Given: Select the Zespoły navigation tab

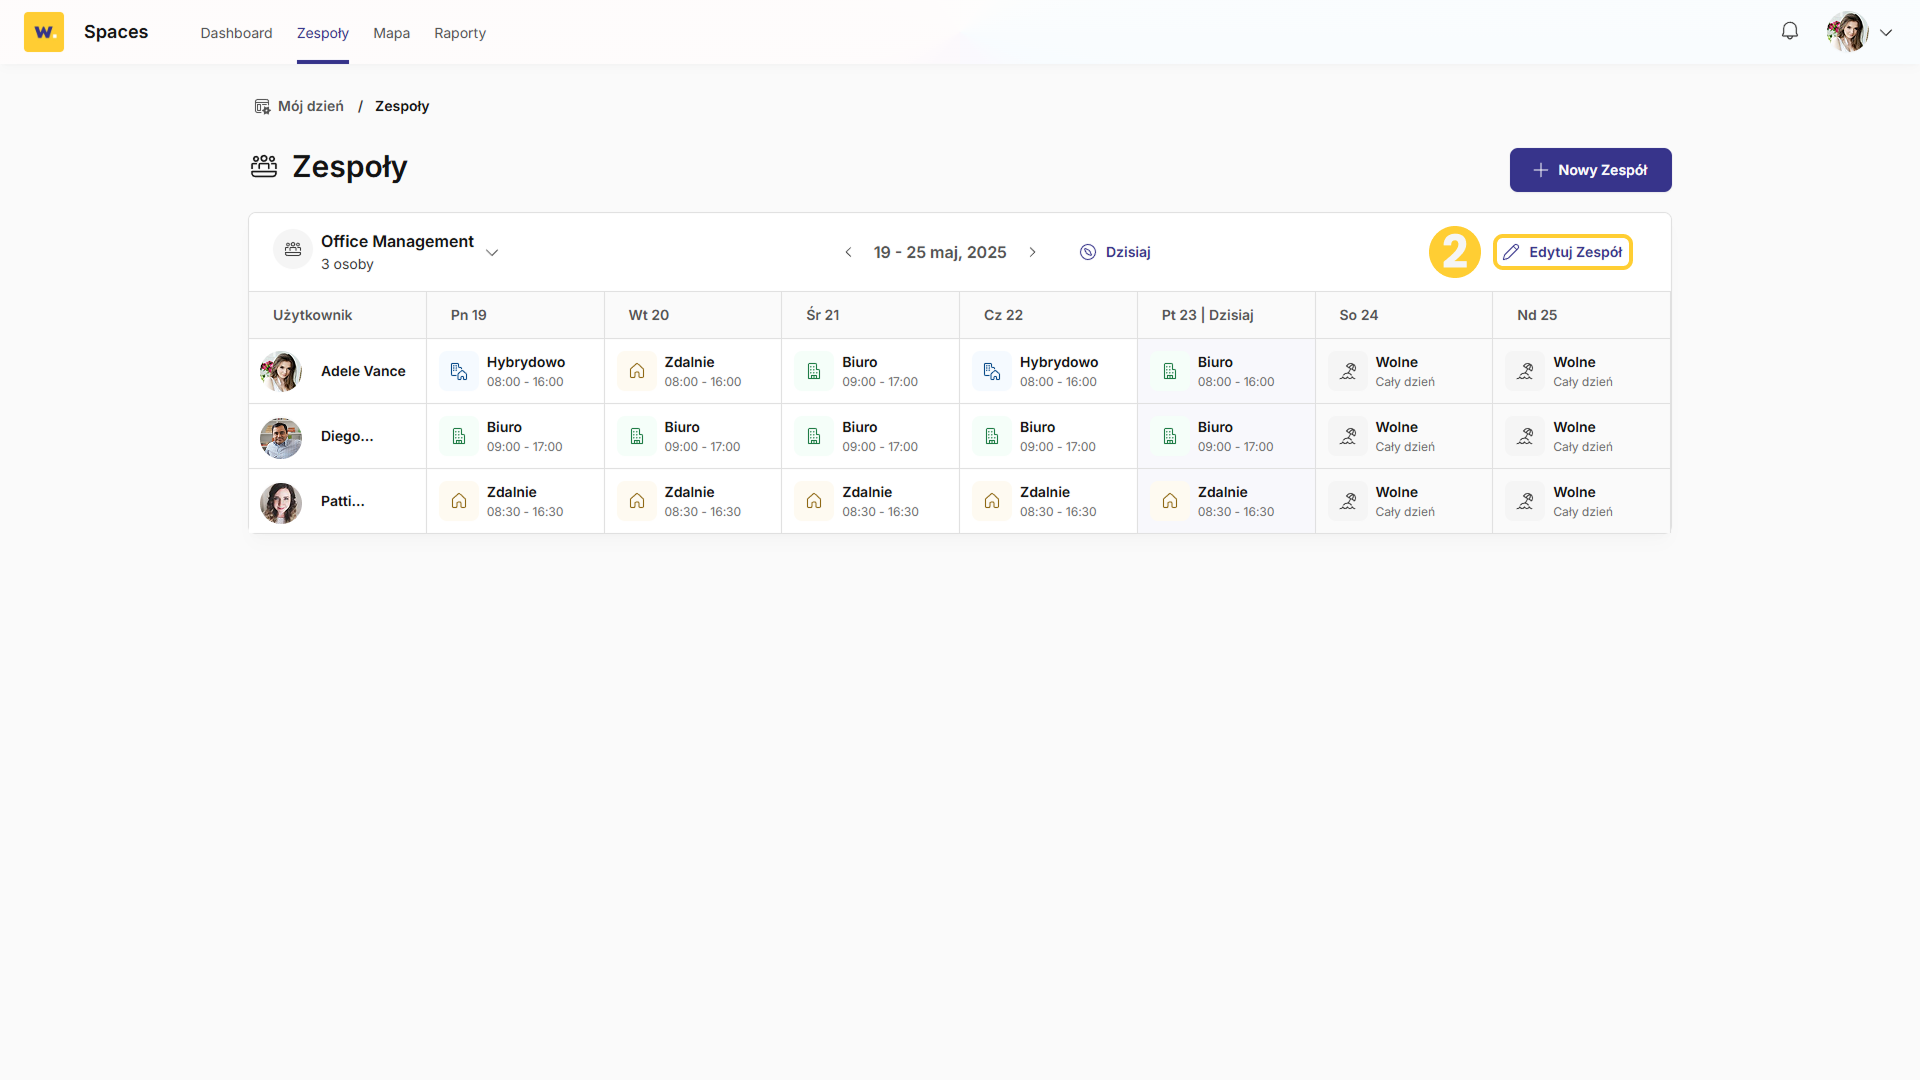Looking at the screenshot, I should (x=323, y=33).
